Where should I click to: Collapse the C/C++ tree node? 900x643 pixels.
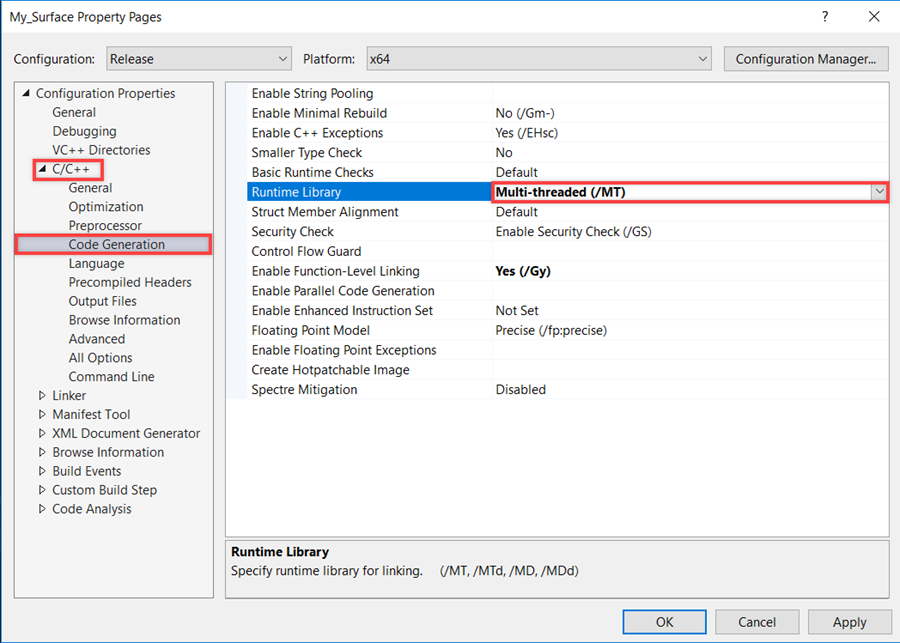pyautogui.click(x=42, y=170)
